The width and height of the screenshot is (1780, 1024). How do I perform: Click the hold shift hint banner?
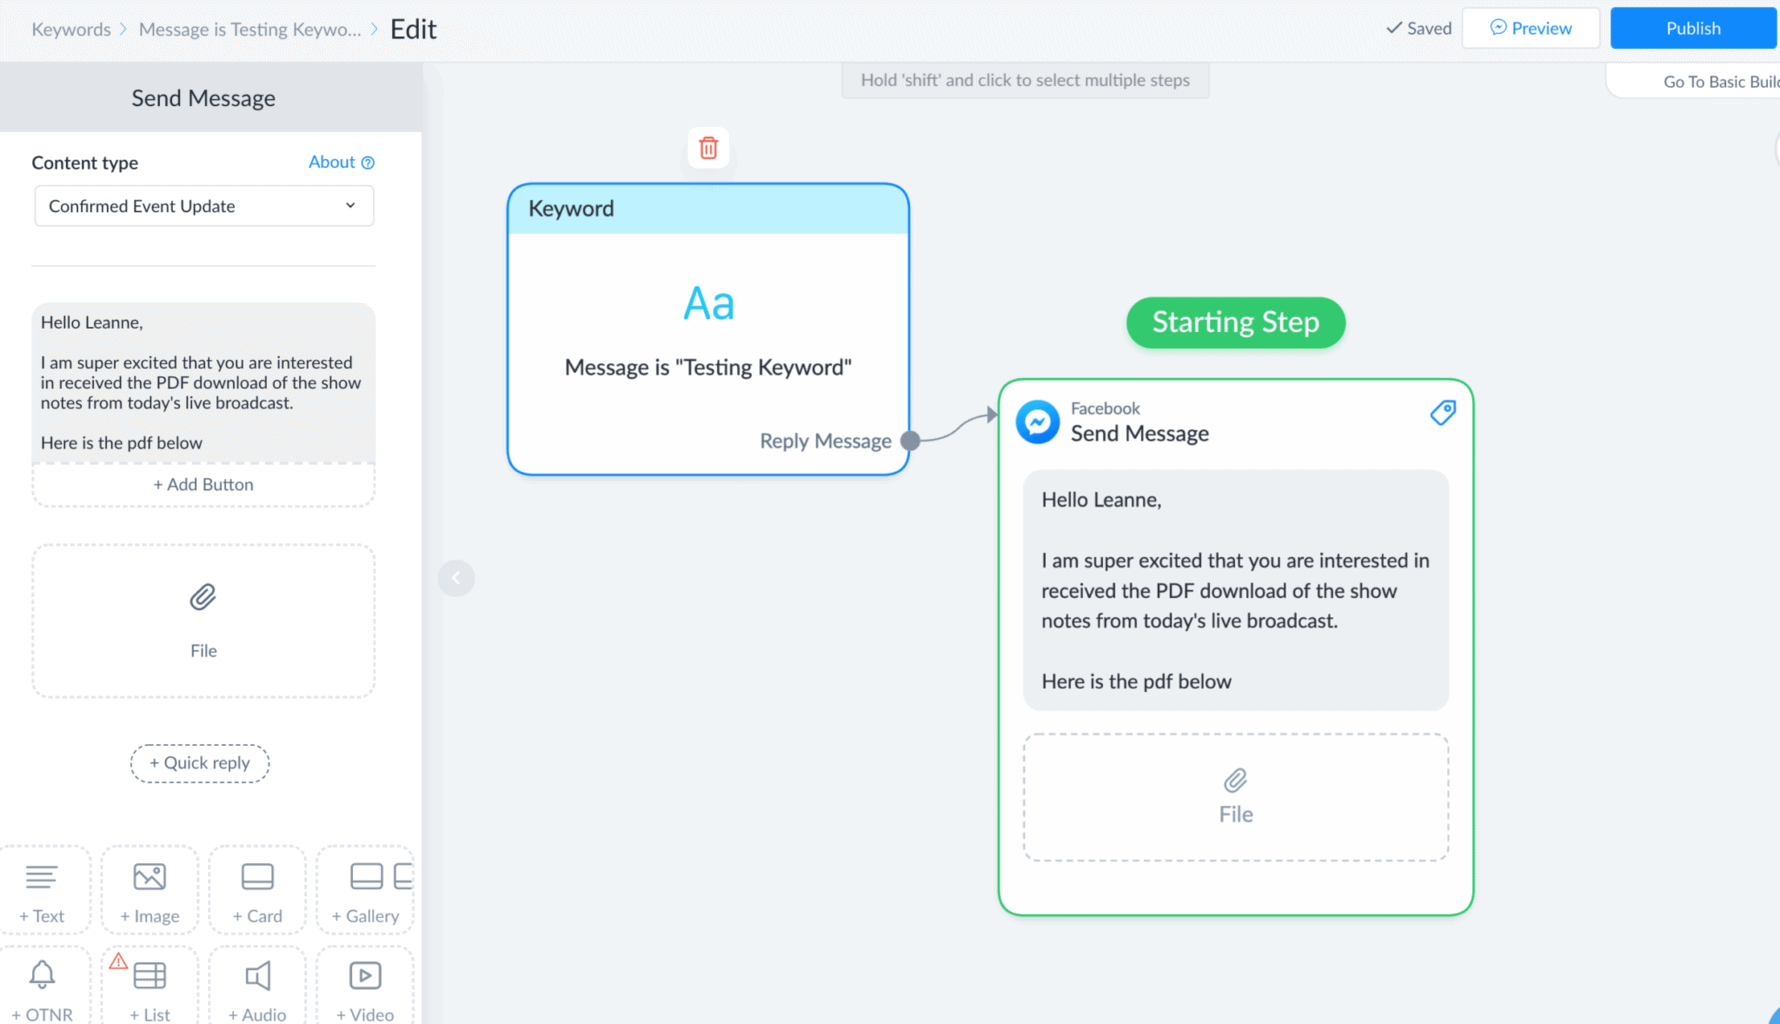[1025, 80]
